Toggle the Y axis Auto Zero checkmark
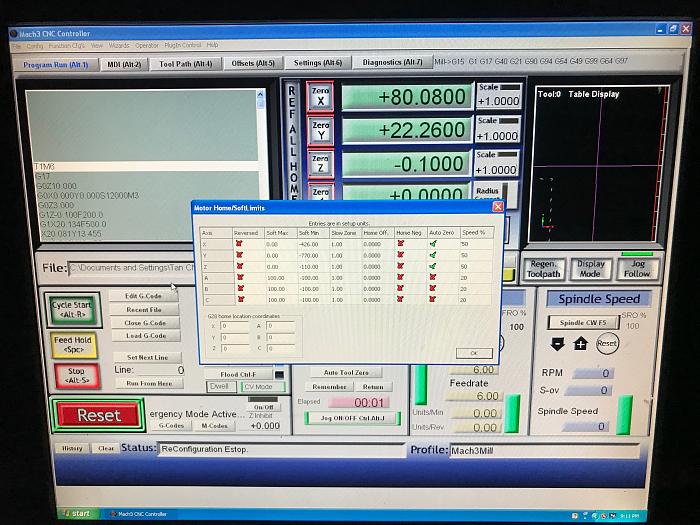 [434, 256]
